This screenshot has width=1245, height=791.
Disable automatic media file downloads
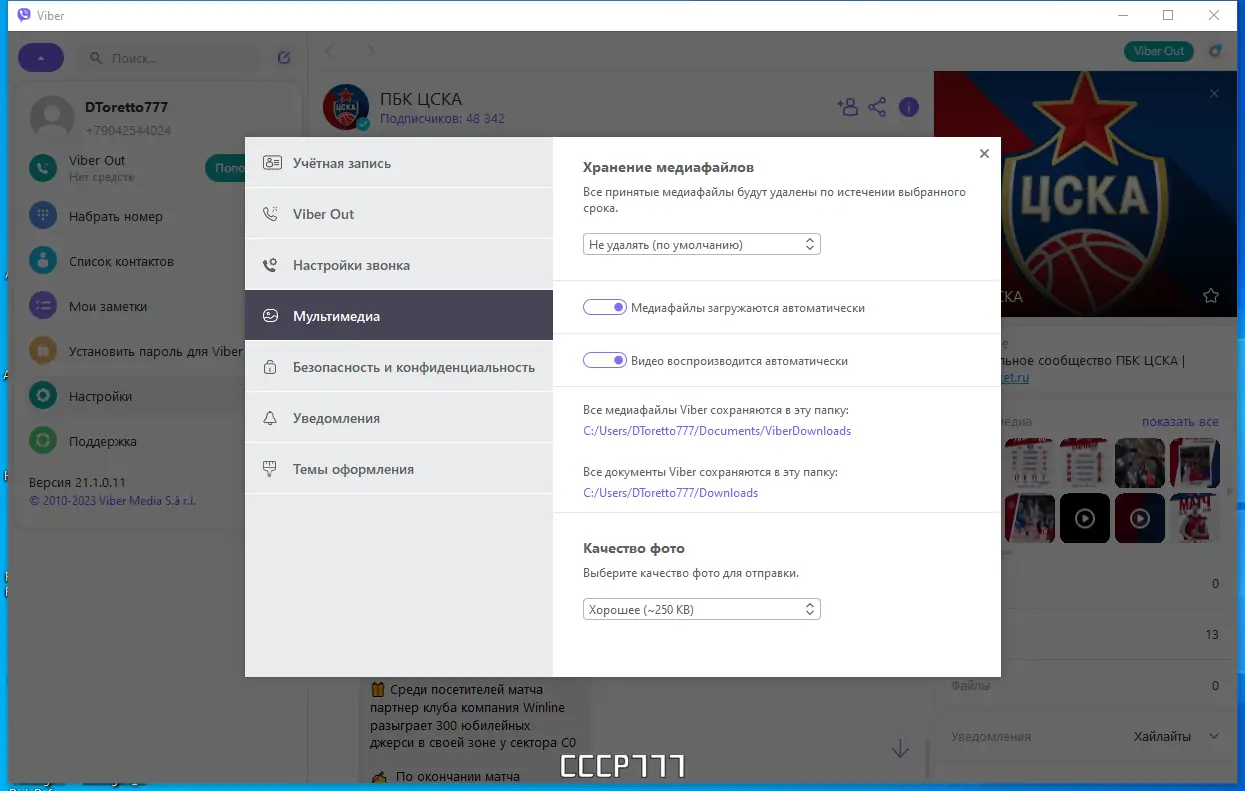tap(605, 307)
